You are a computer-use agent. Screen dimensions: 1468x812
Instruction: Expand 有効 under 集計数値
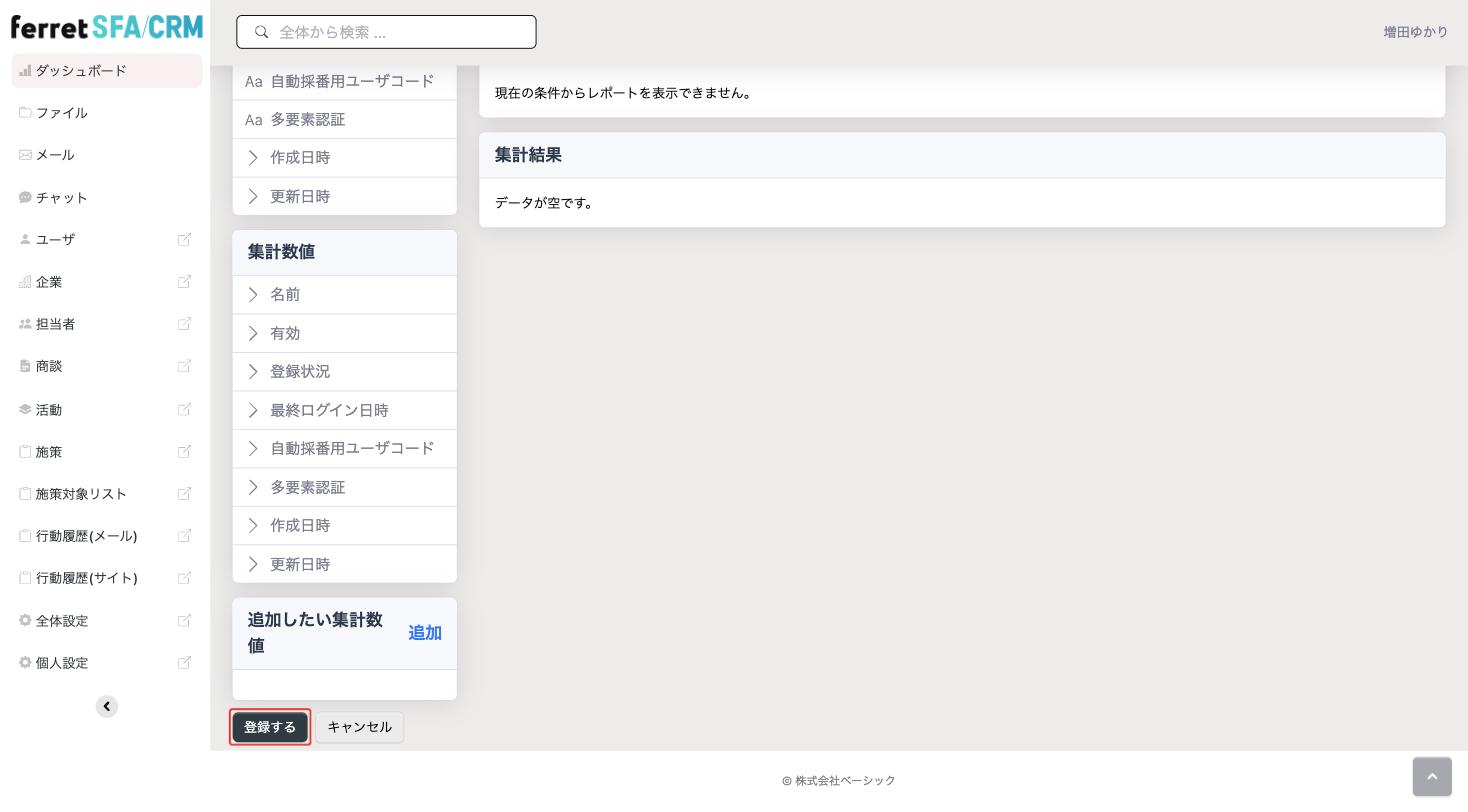[344, 333]
